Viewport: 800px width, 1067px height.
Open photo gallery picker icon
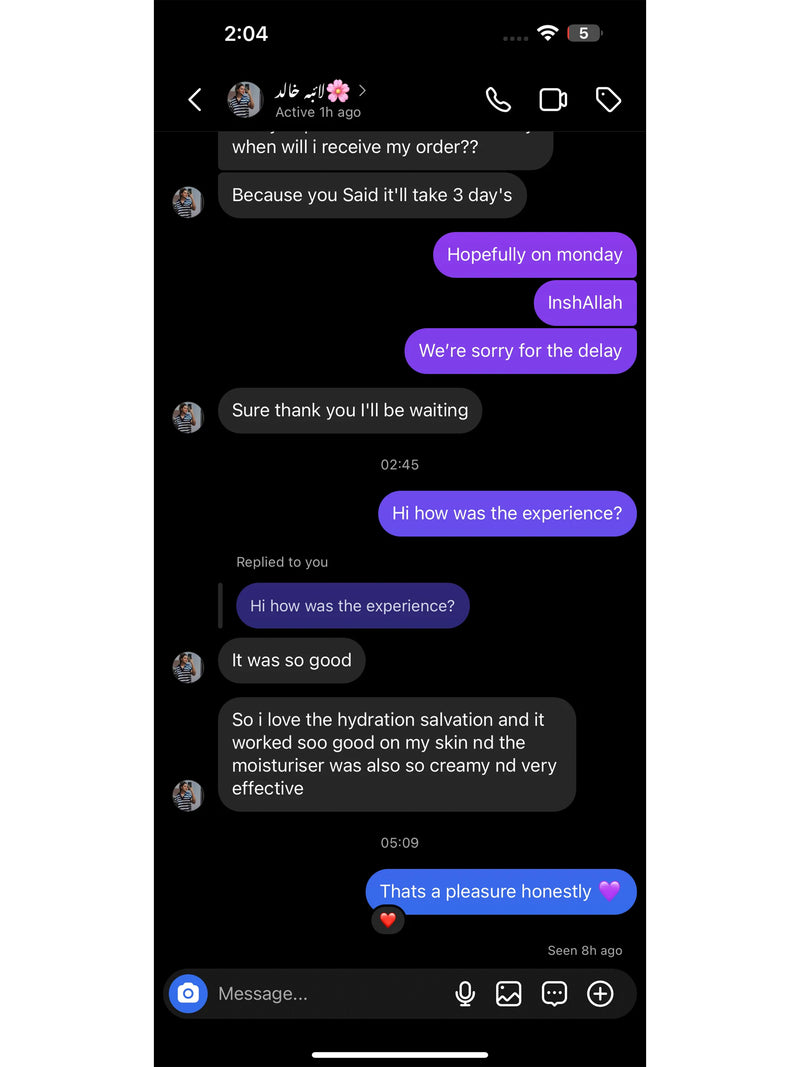click(508, 994)
